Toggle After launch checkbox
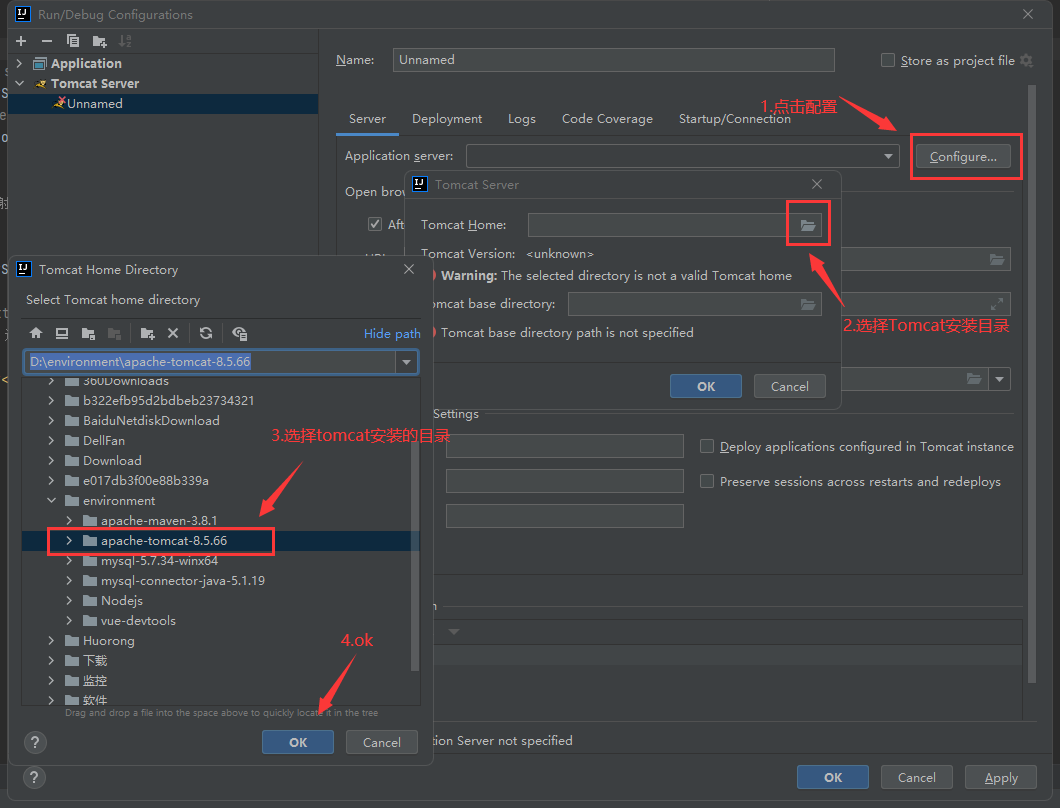 tap(375, 224)
